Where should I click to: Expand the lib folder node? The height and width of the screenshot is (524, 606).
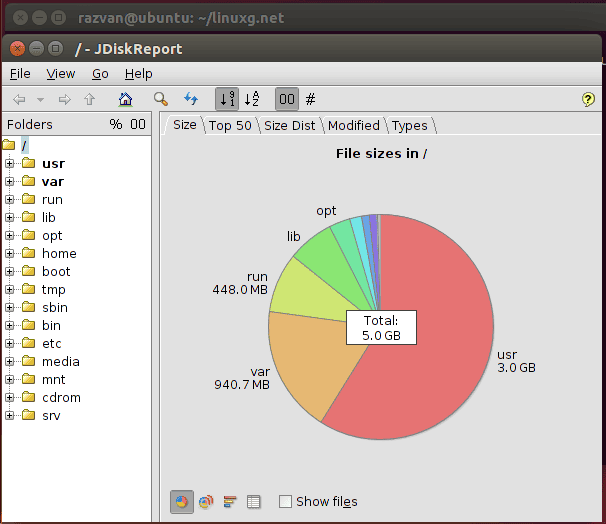click(x=10, y=217)
